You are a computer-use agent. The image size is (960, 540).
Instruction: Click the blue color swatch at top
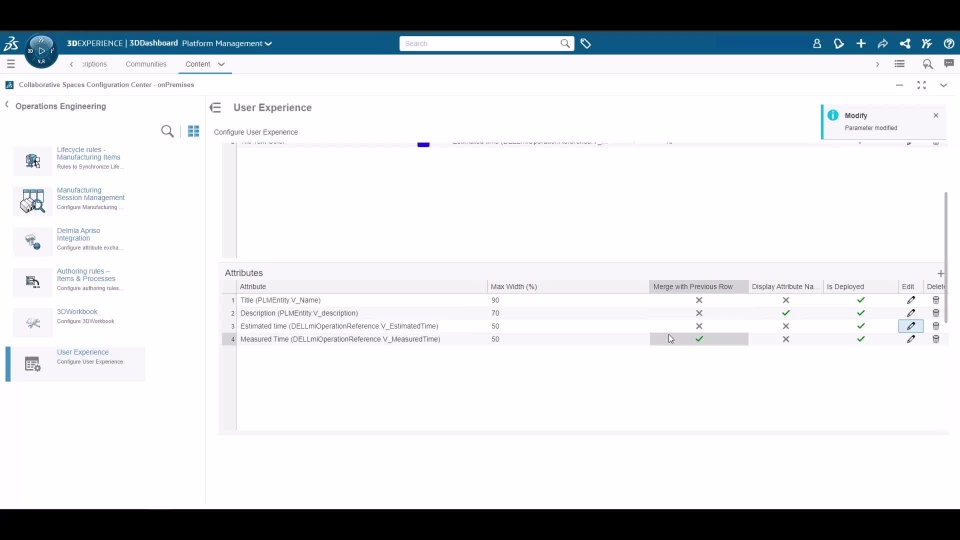423,144
